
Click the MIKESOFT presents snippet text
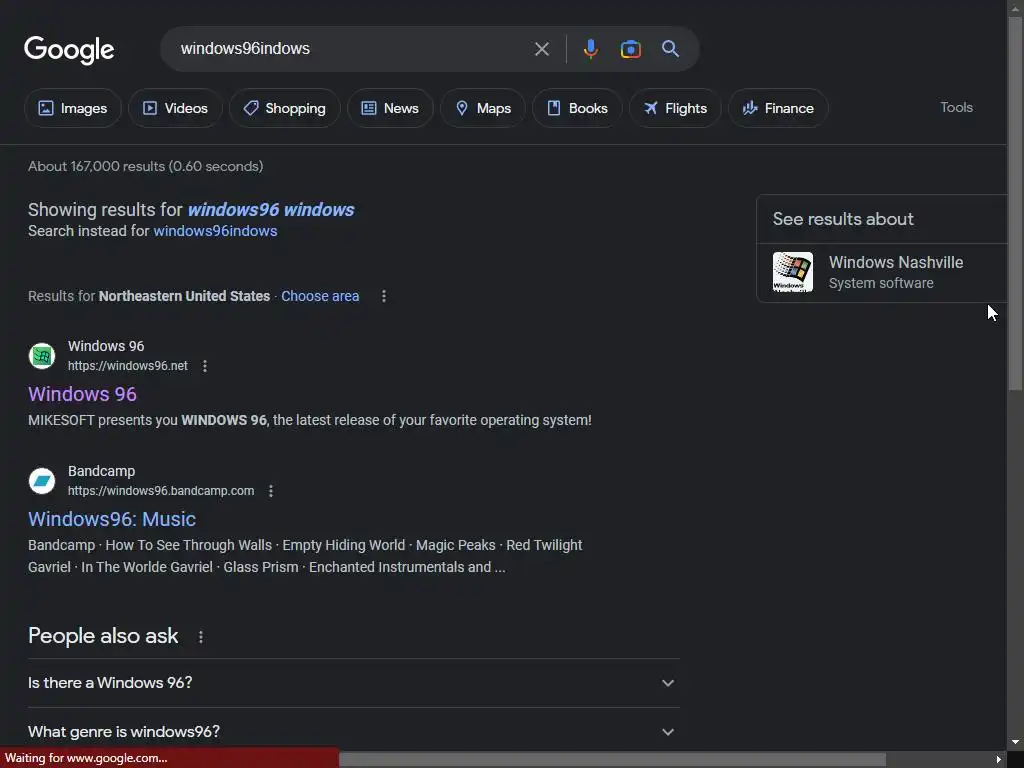(310, 420)
